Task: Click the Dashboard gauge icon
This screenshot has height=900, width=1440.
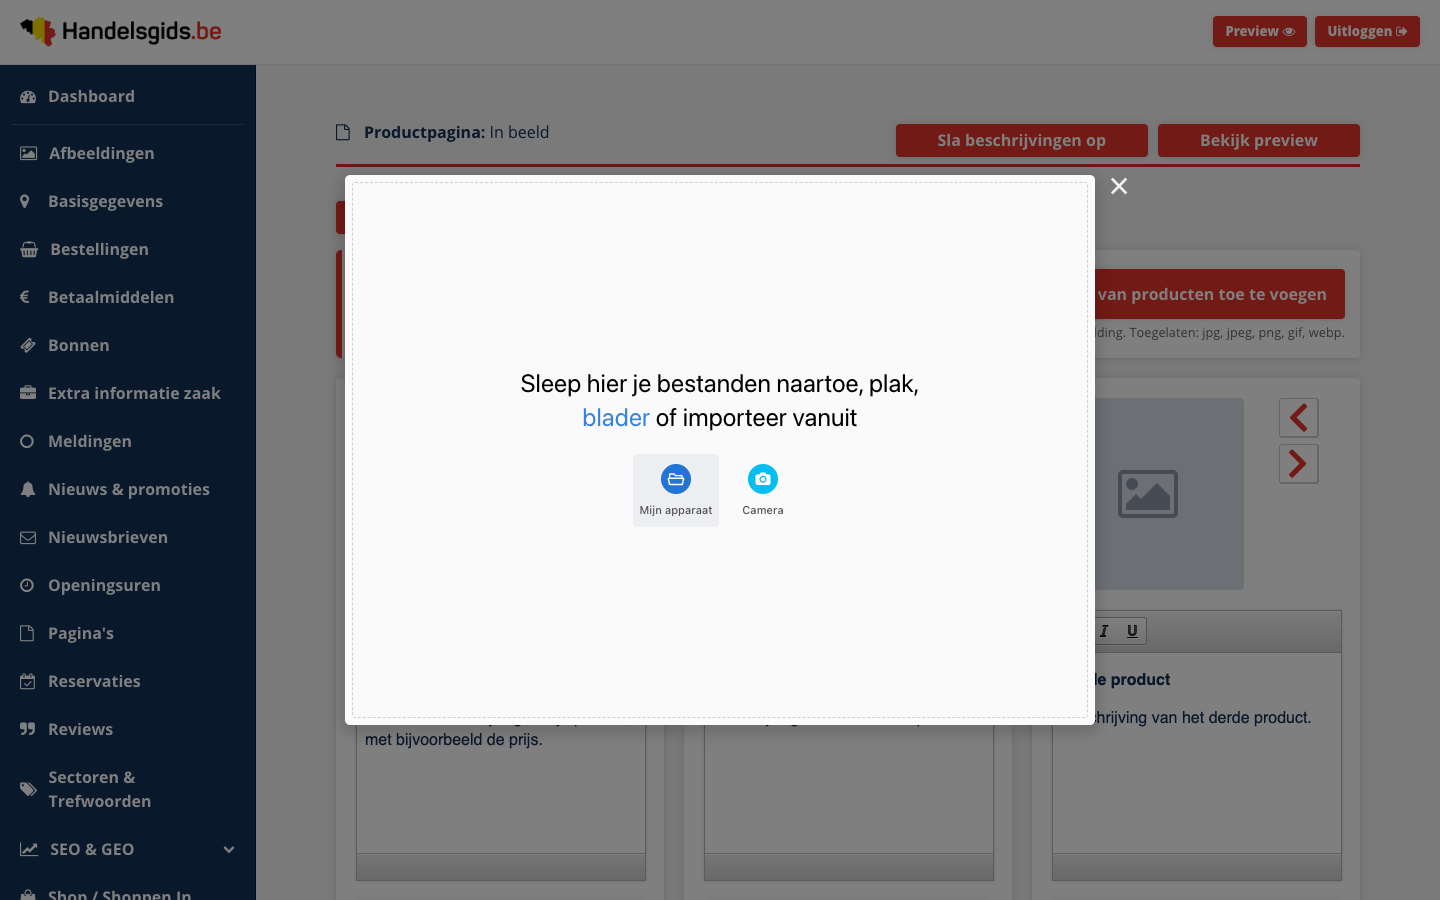Action: point(28,97)
